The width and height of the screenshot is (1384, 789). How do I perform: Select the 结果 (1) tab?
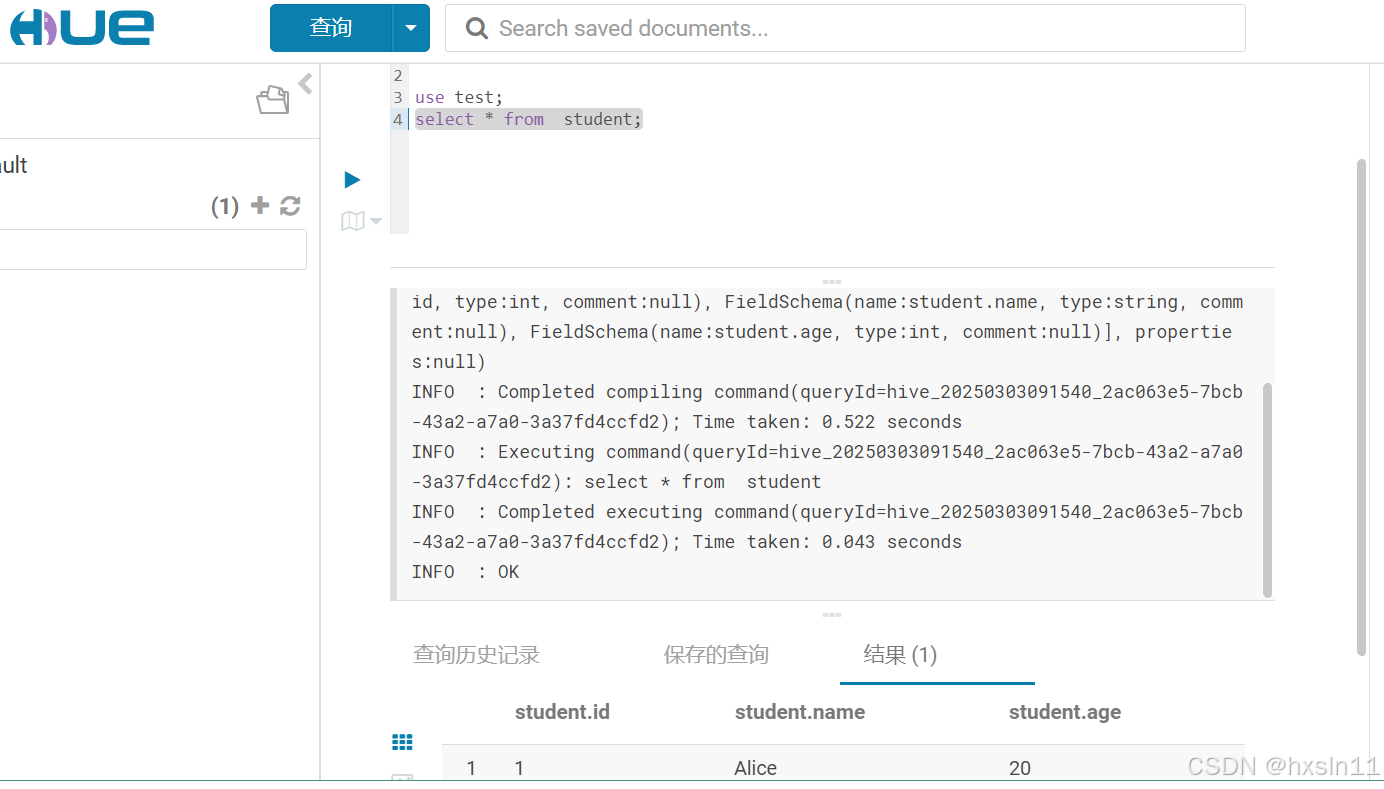[899, 655]
